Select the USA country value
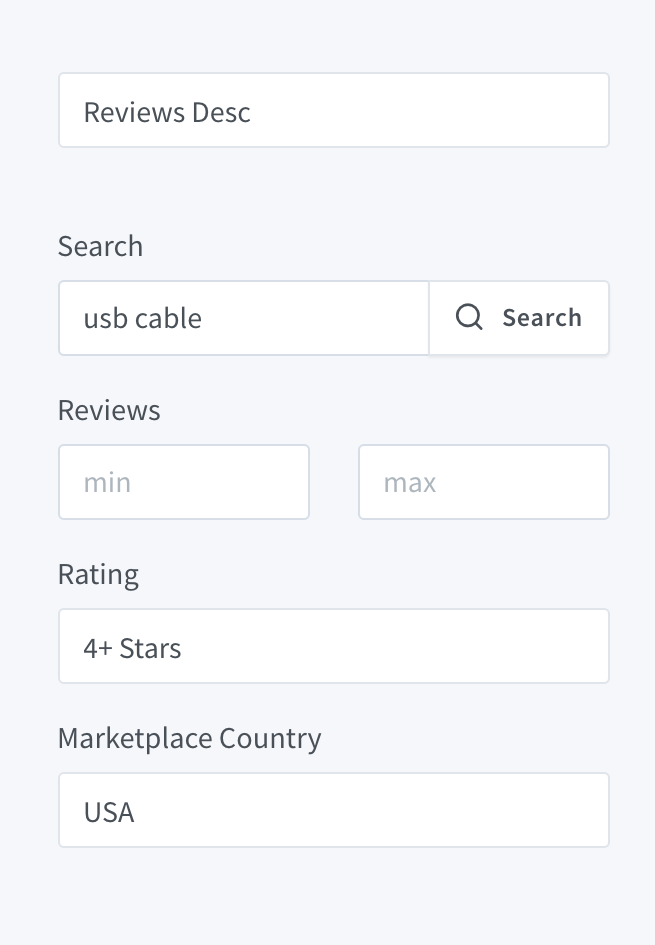Viewport: 655px width, 945px height. click(x=109, y=811)
